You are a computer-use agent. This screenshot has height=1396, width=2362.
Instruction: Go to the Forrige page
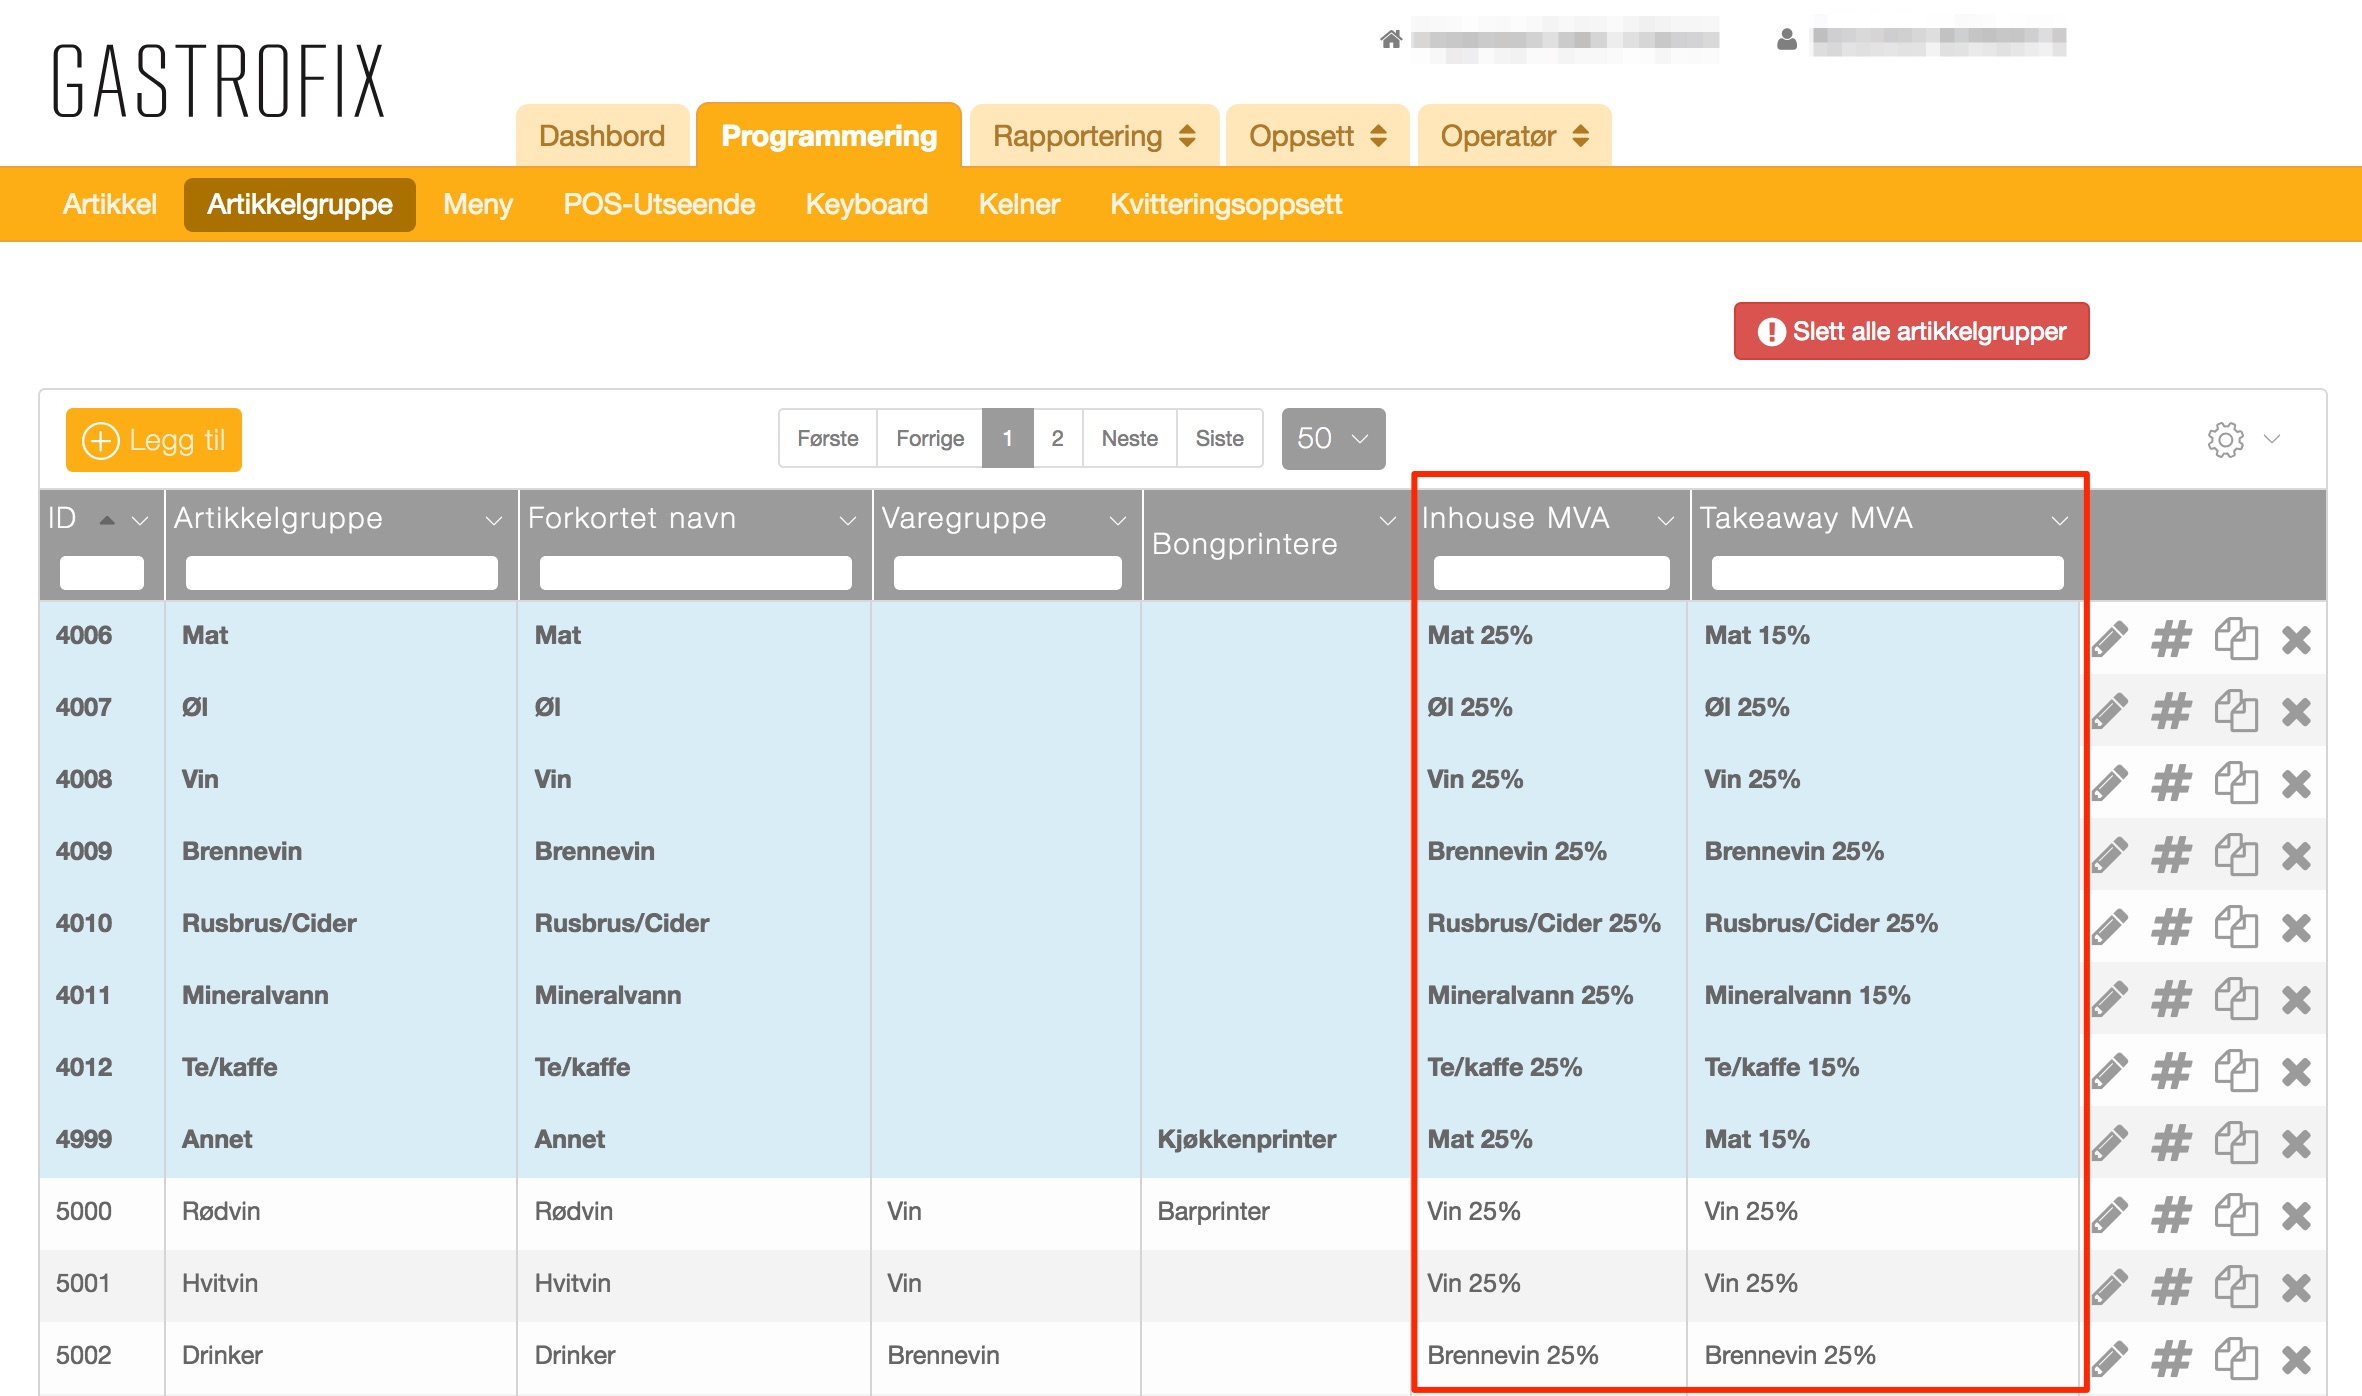tap(930, 438)
